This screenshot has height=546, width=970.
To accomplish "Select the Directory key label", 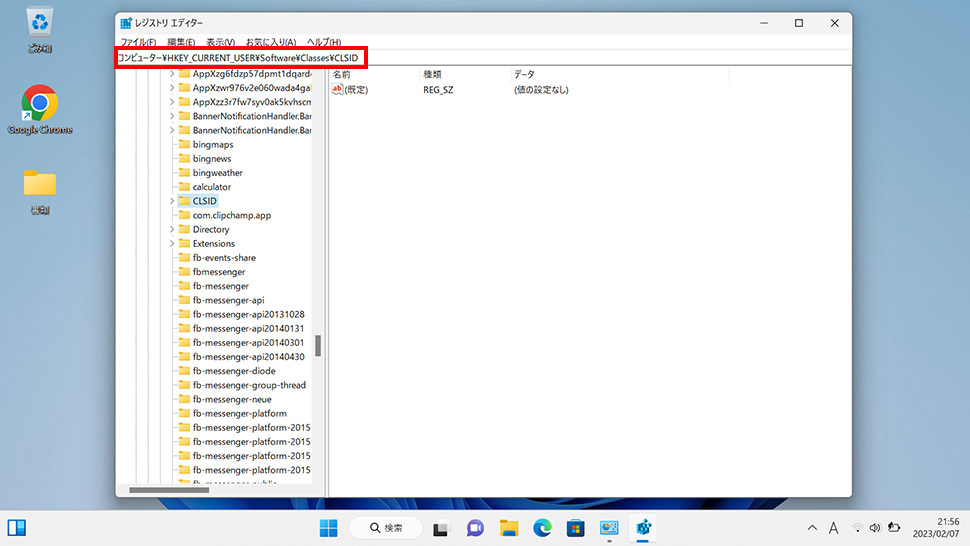I will click(211, 229).
